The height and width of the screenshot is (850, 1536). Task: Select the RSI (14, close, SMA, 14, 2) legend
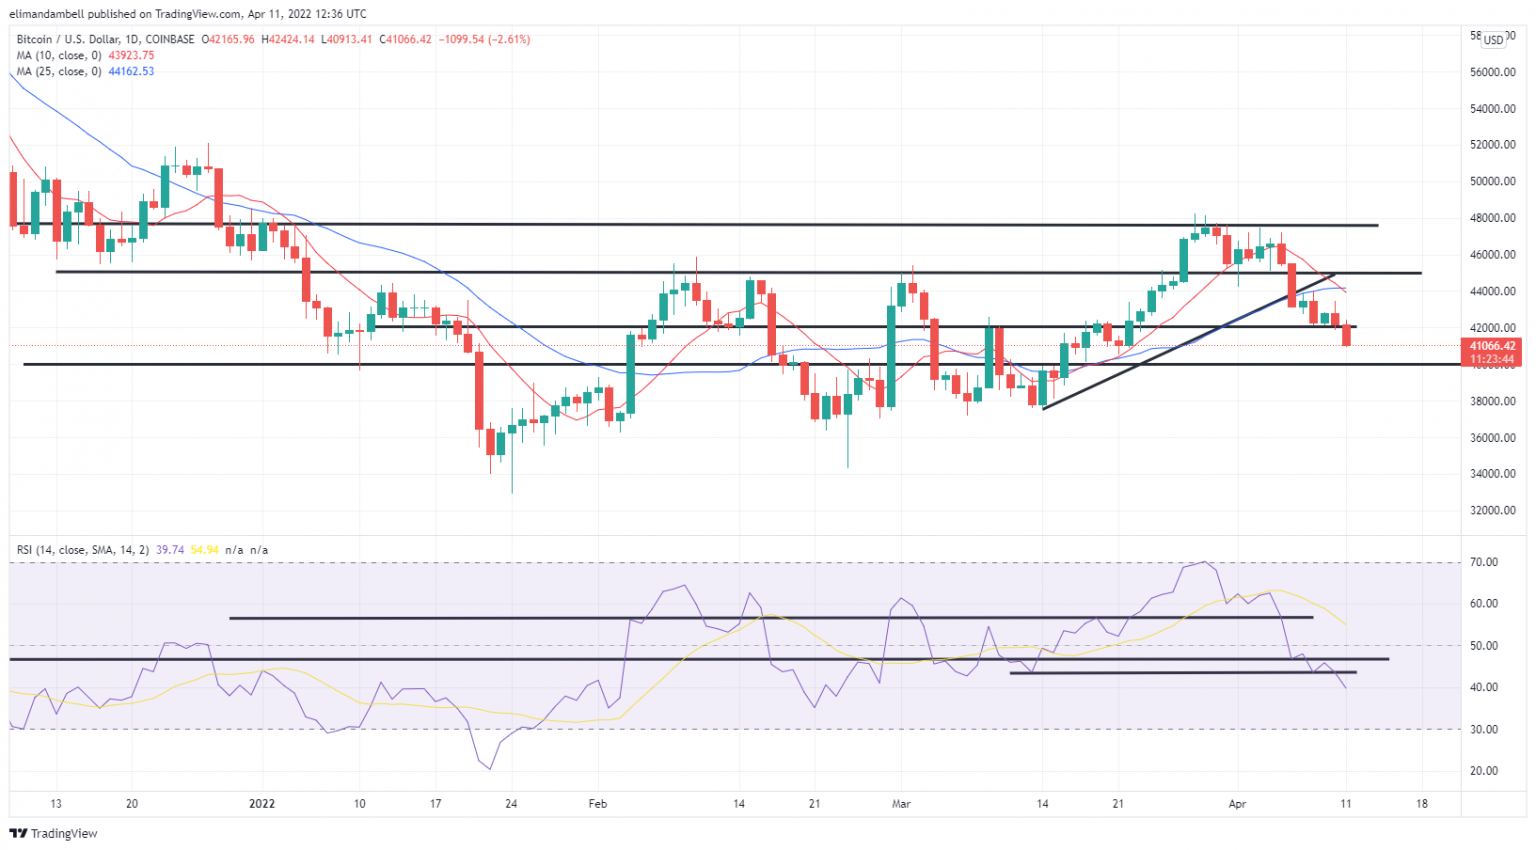click(83, 550)
